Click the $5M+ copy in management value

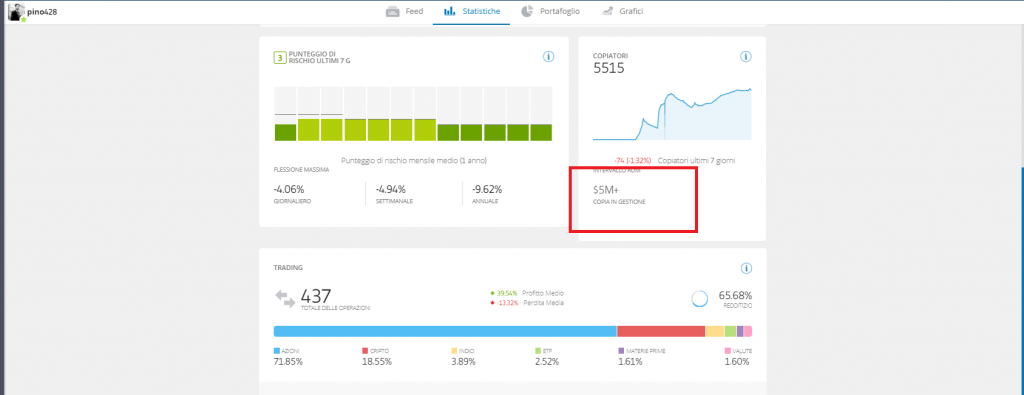point(605,190)
